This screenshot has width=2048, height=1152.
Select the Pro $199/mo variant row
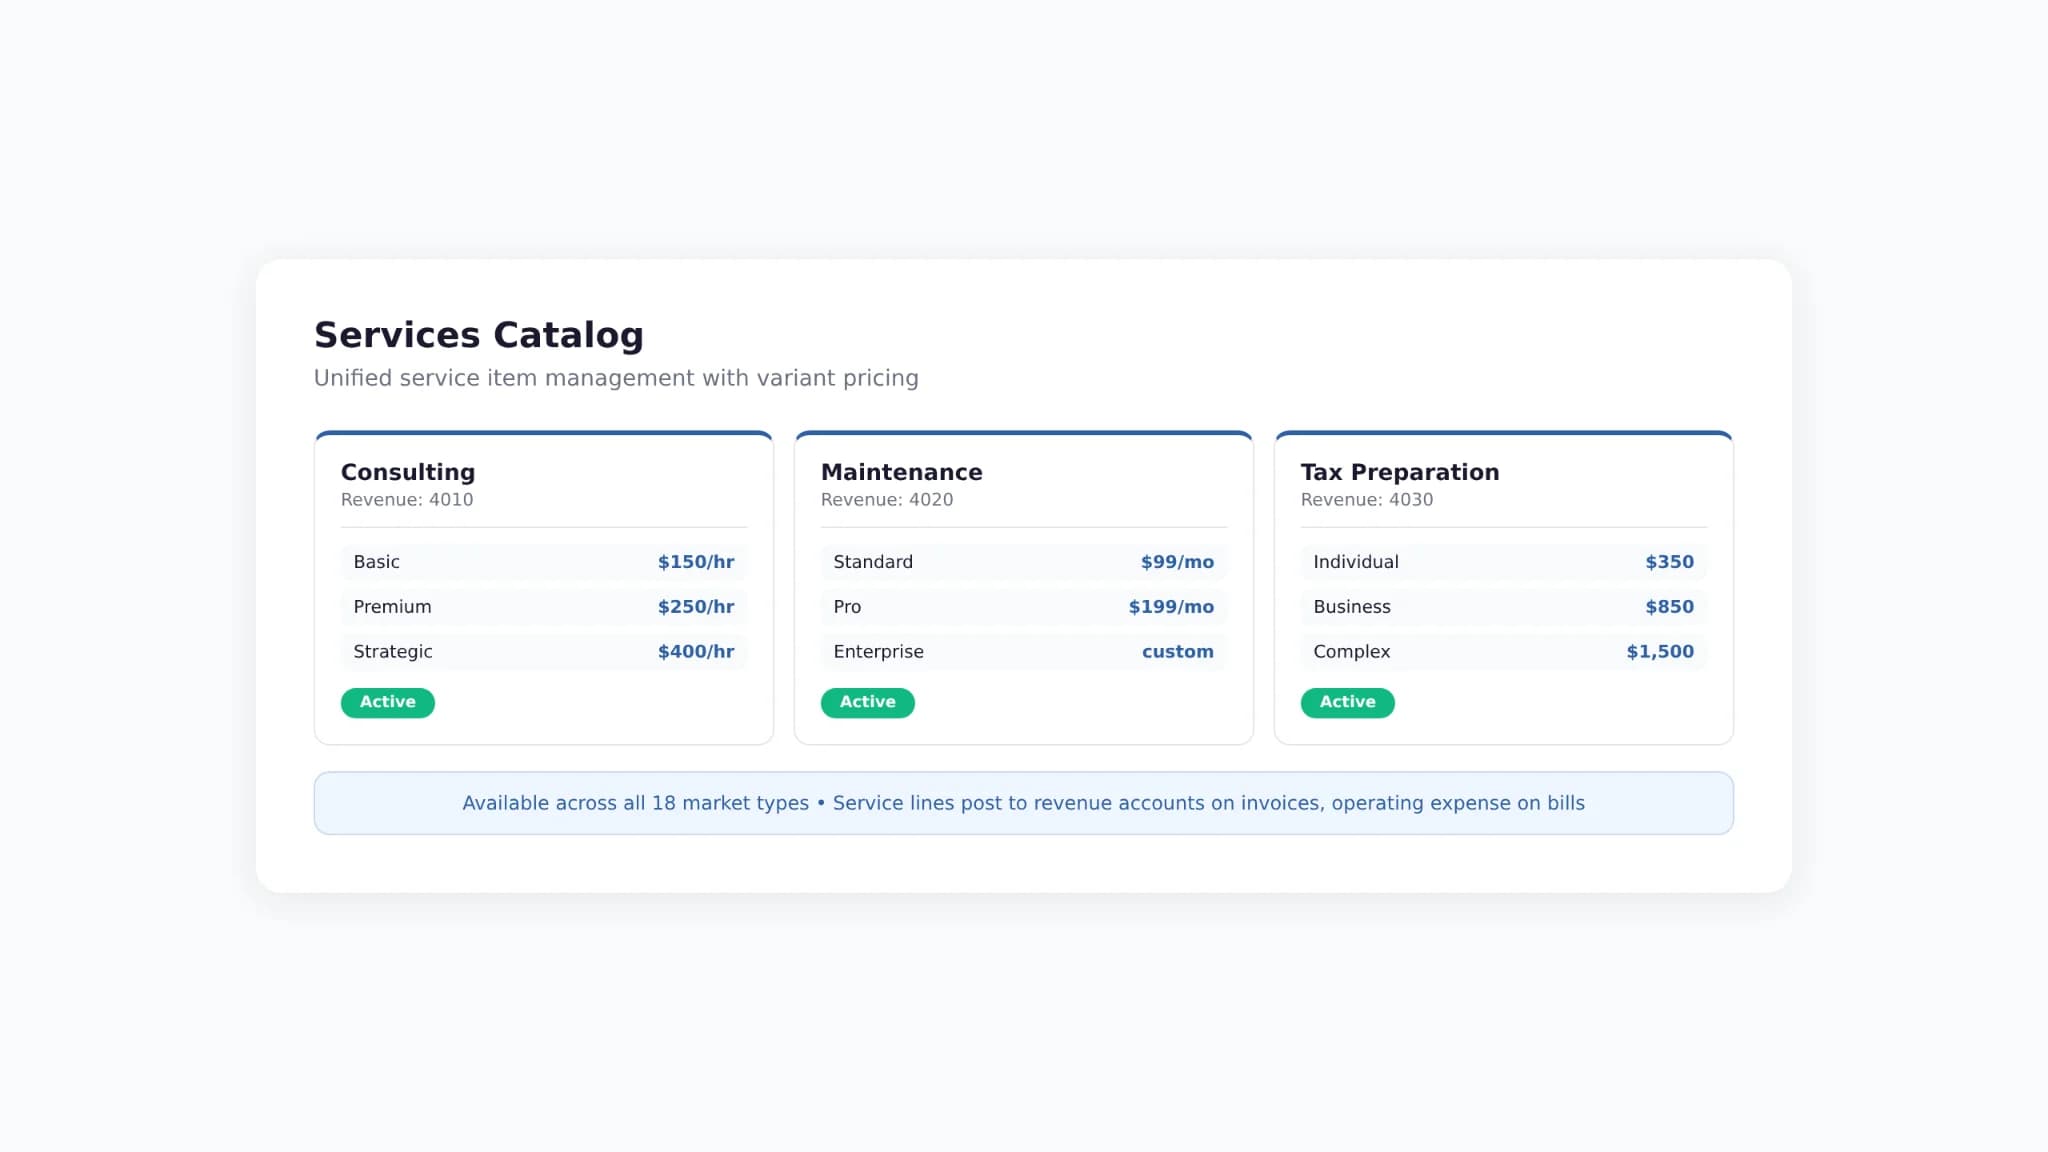(x=1024, y=607)
